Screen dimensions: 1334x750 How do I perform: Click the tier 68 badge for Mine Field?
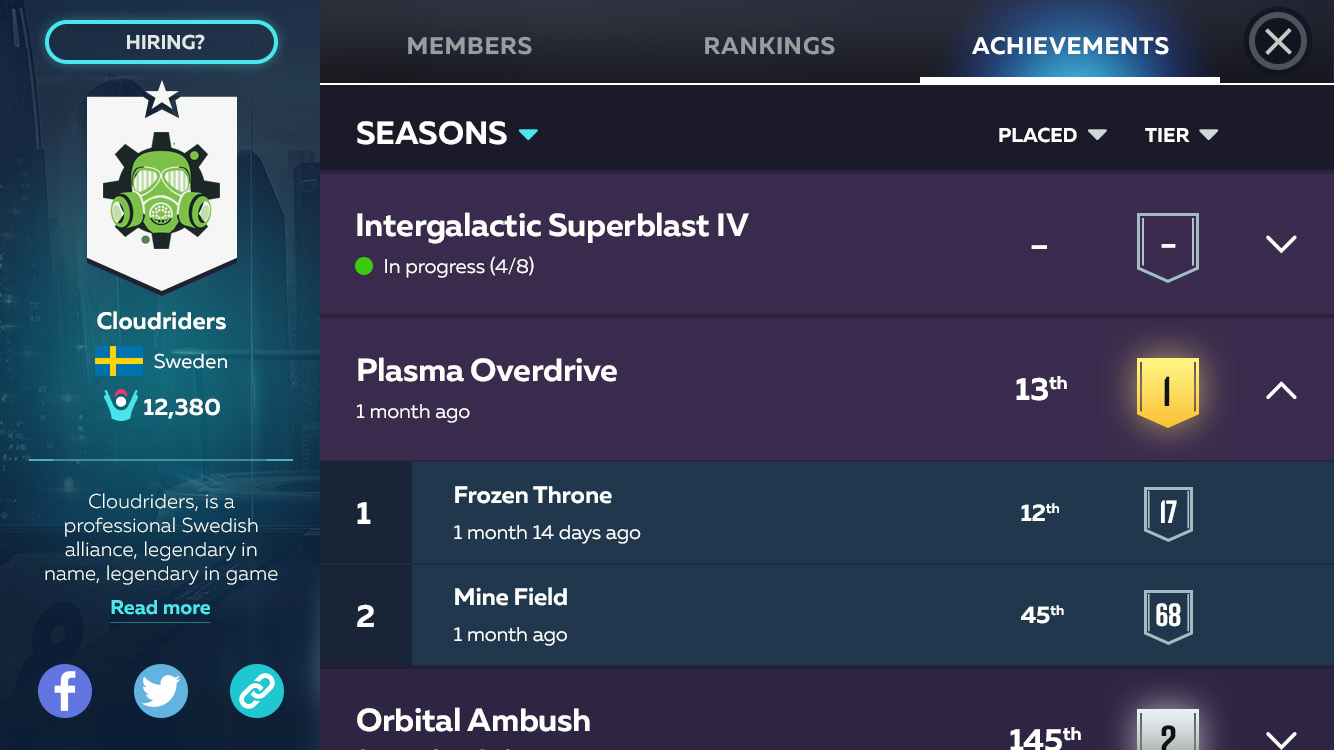pos(1168,615)
